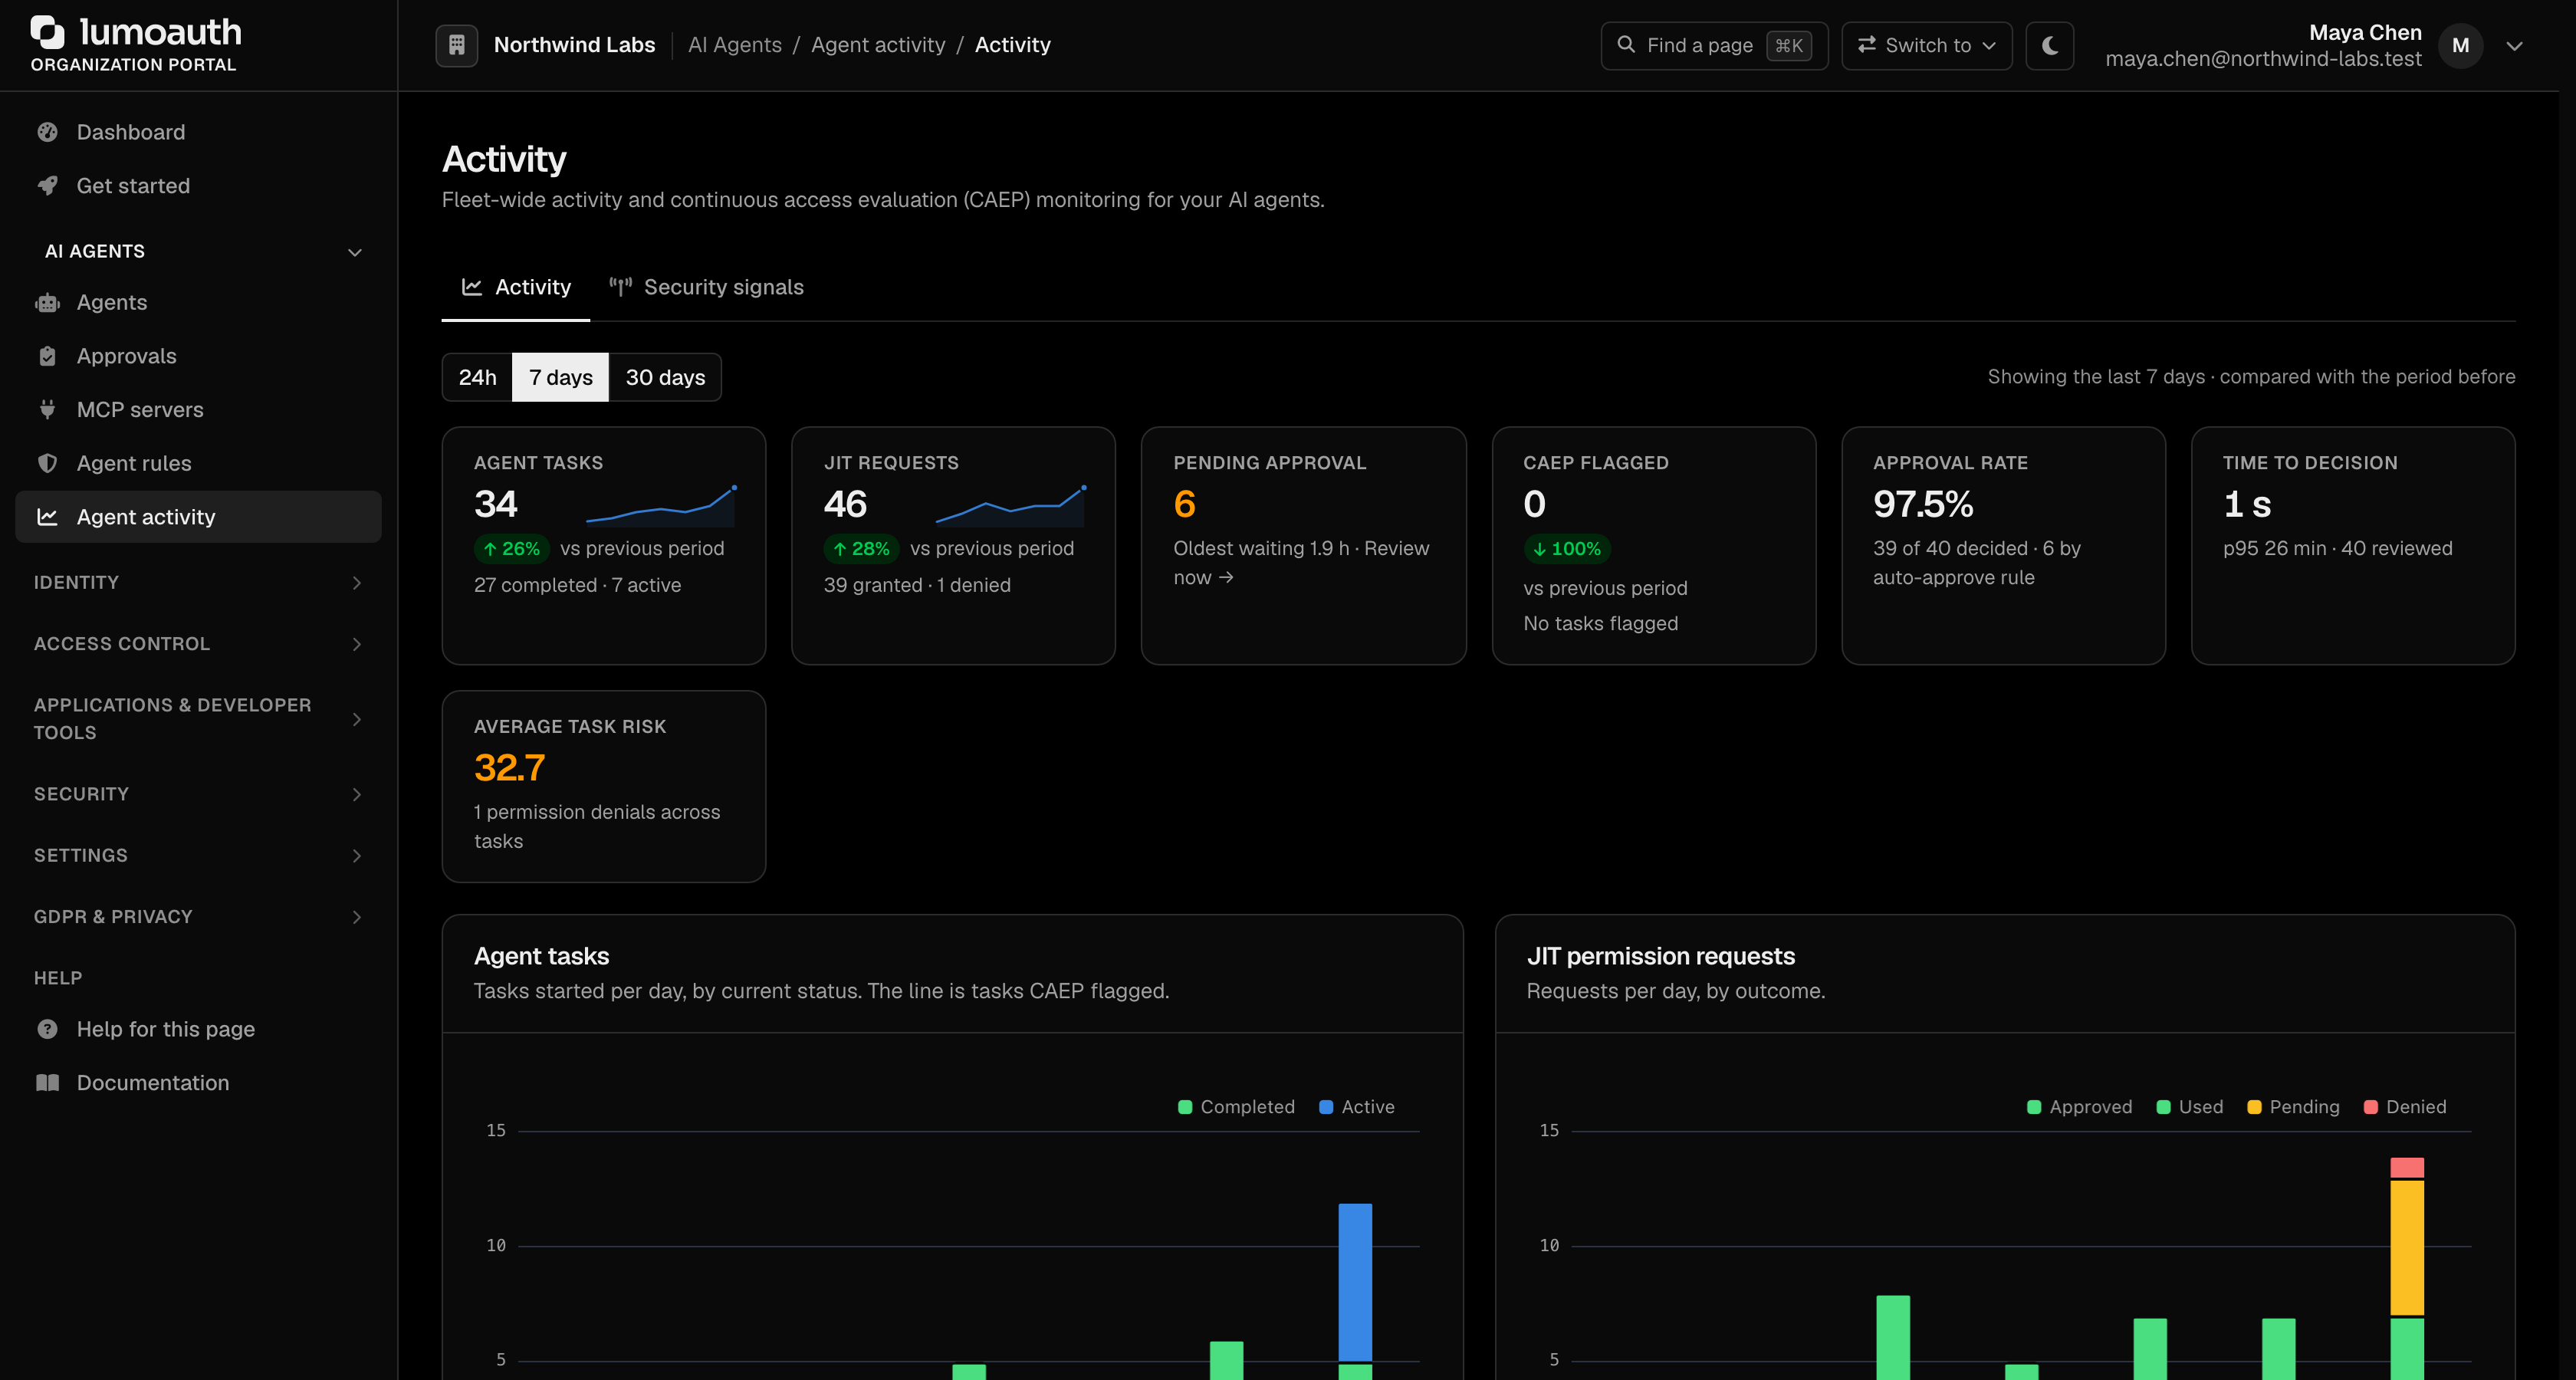Click the Security signals antenna icon
2576x1380 pixels.
point(620,287)
